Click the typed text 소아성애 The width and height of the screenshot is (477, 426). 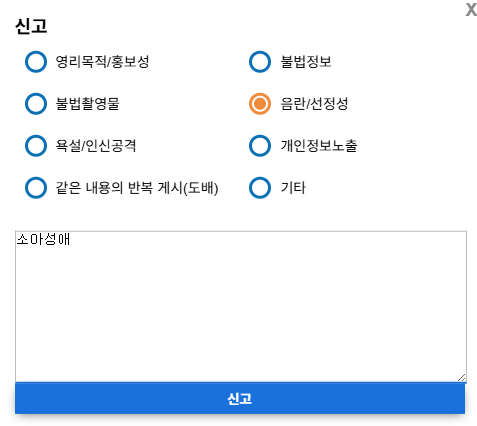click(x=43, y=239)
